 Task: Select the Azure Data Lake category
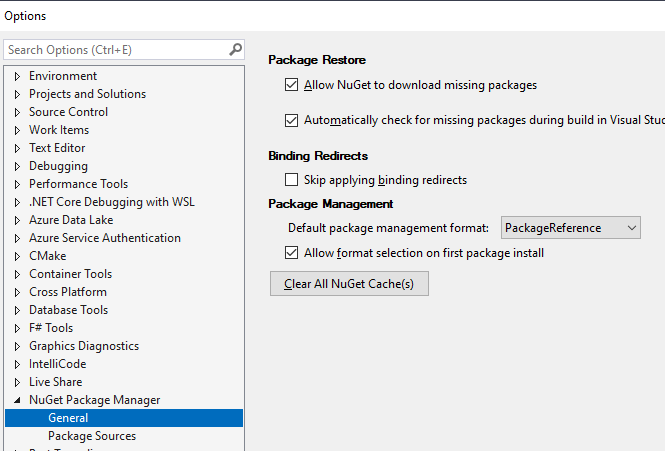[x=71, y=220]
